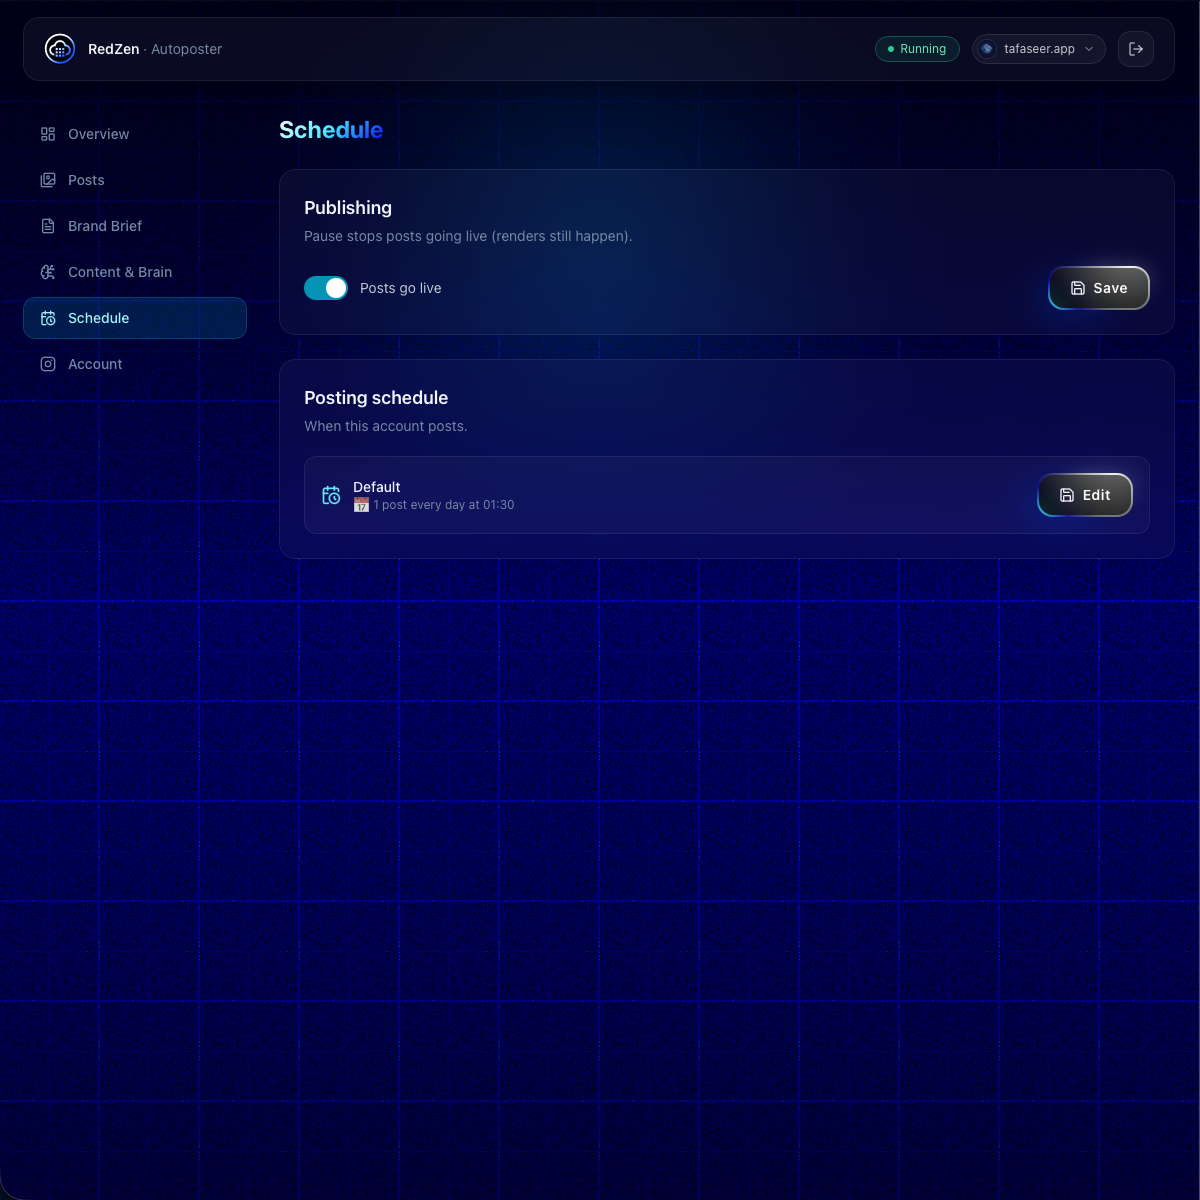The width and height of the screenshot is (1200, 1200).
Task: Open the Posts section
Action: pos(135,180)
